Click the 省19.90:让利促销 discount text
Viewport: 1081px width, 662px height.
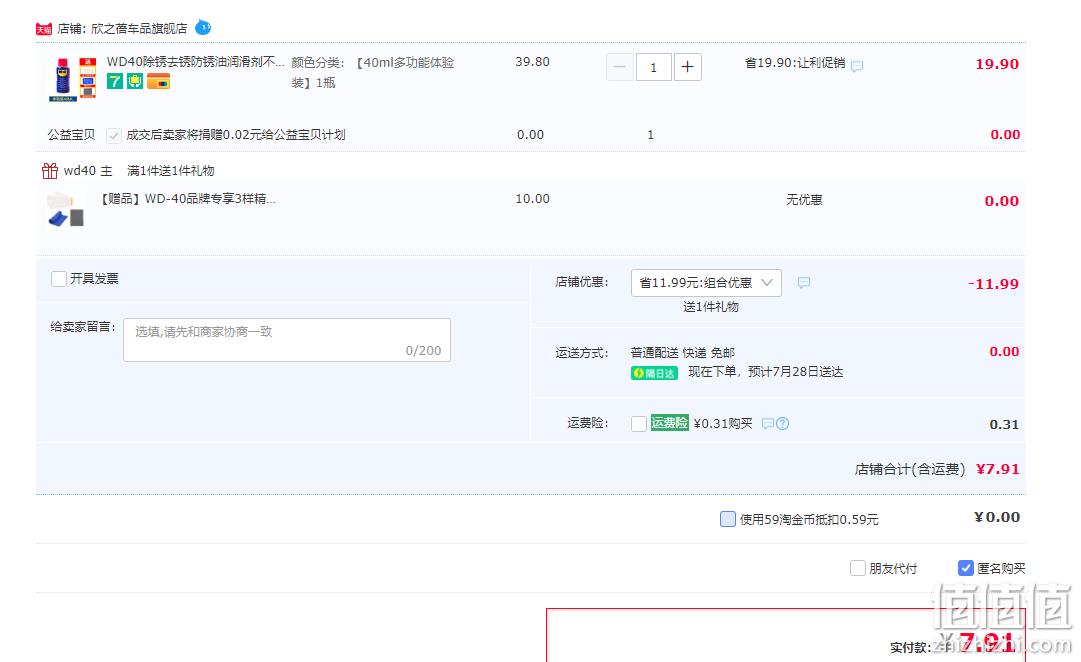(x=795, y=63)
